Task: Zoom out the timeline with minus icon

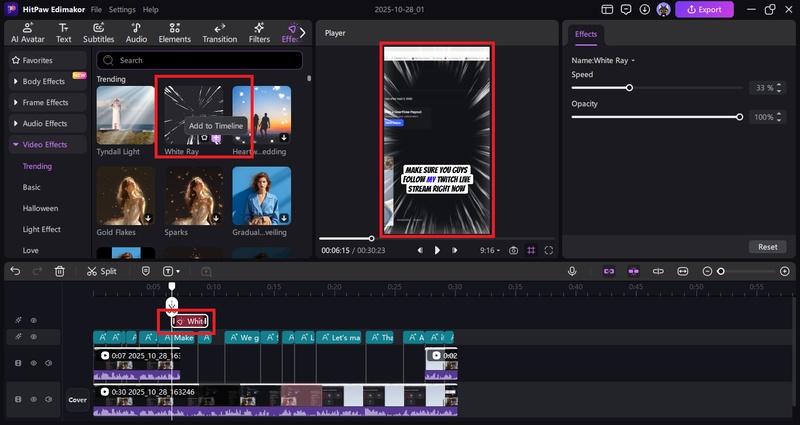Action: pyautogui.click(x=707, y=271)
